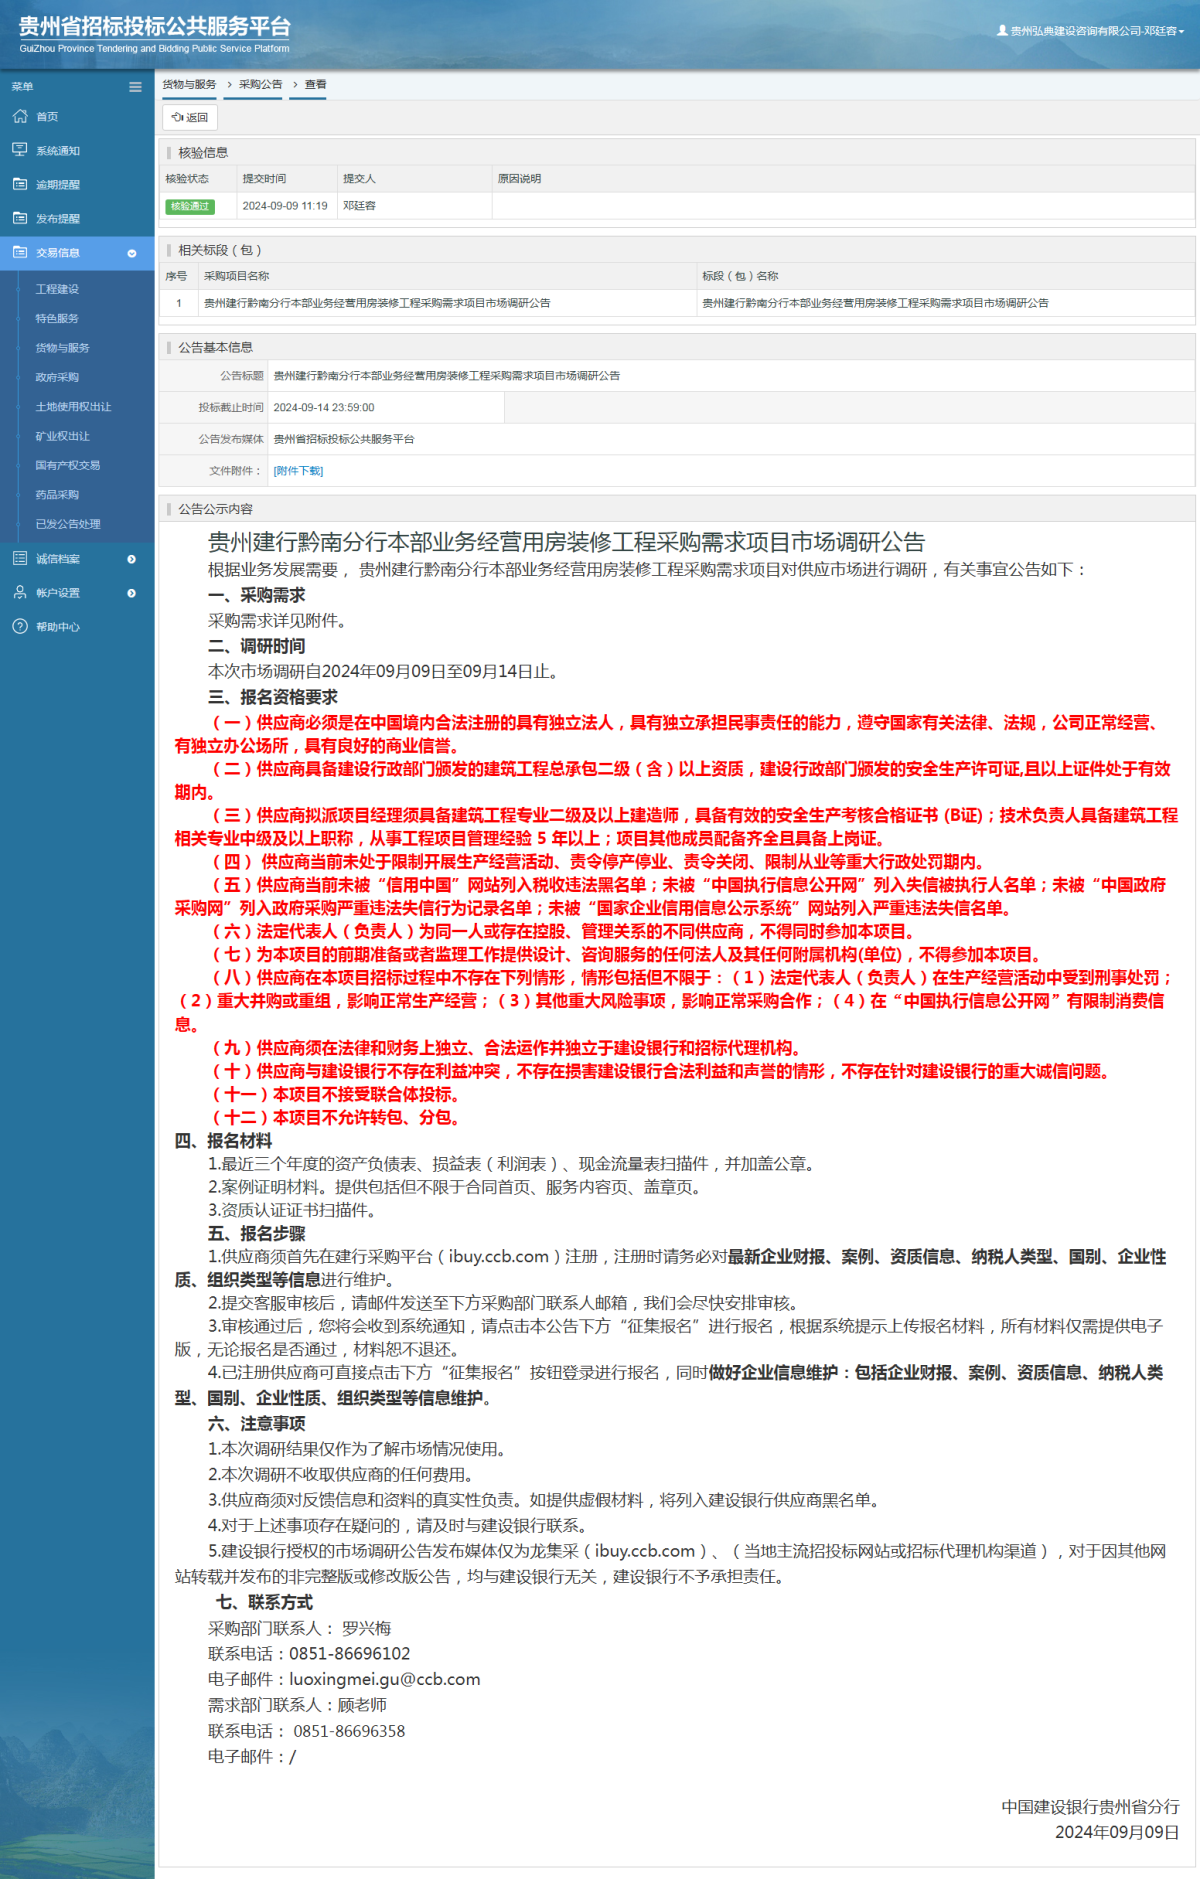This screenshot has width=1200, height=1879.
Task: Click the platform title 贵州省招标投标公共服务平台 logo
Action: (155, 34)
